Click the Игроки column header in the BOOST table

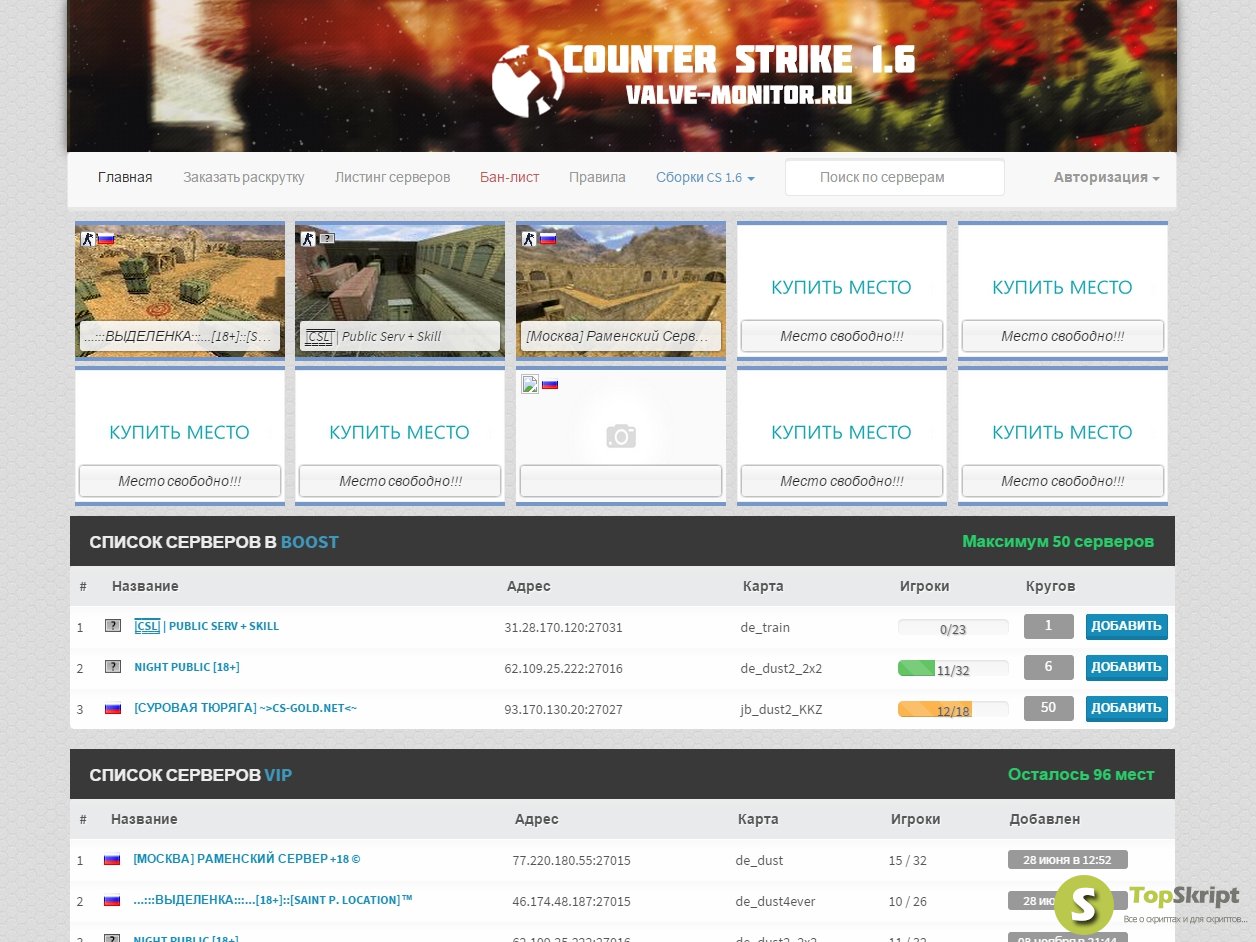925,586
